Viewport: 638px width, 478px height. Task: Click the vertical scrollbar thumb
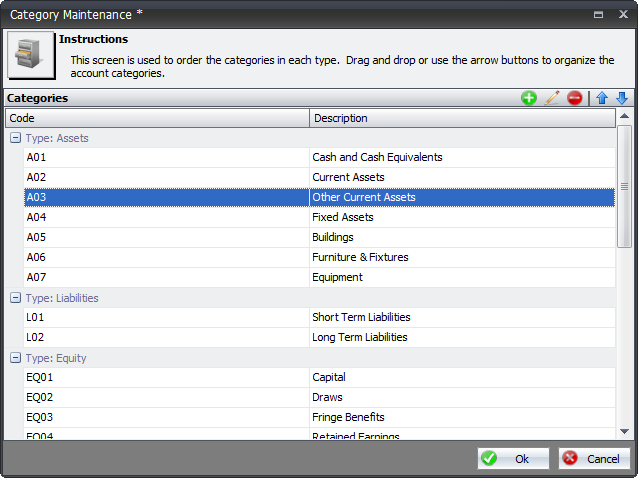(x=624, y=186)
